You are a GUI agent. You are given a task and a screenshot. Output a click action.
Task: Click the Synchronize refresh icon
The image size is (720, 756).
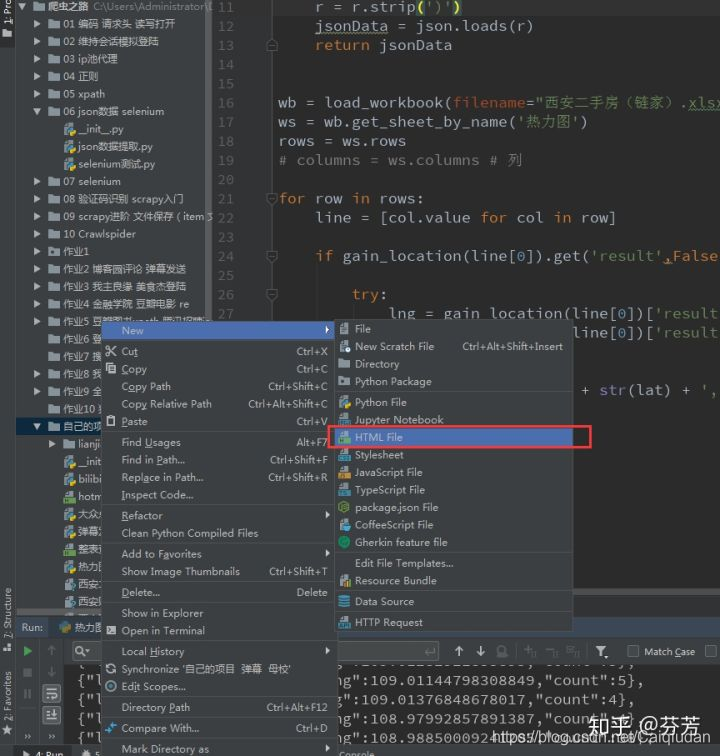click(111, 669)
